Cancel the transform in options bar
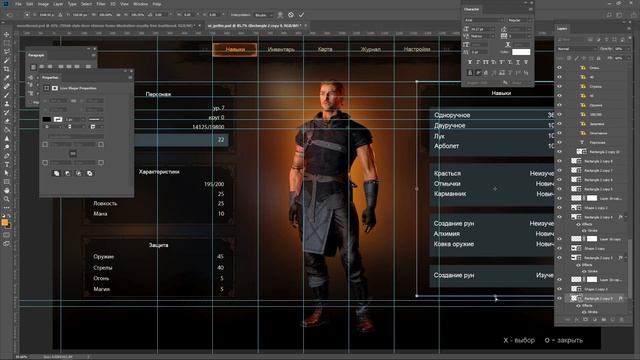 point(291,15)
